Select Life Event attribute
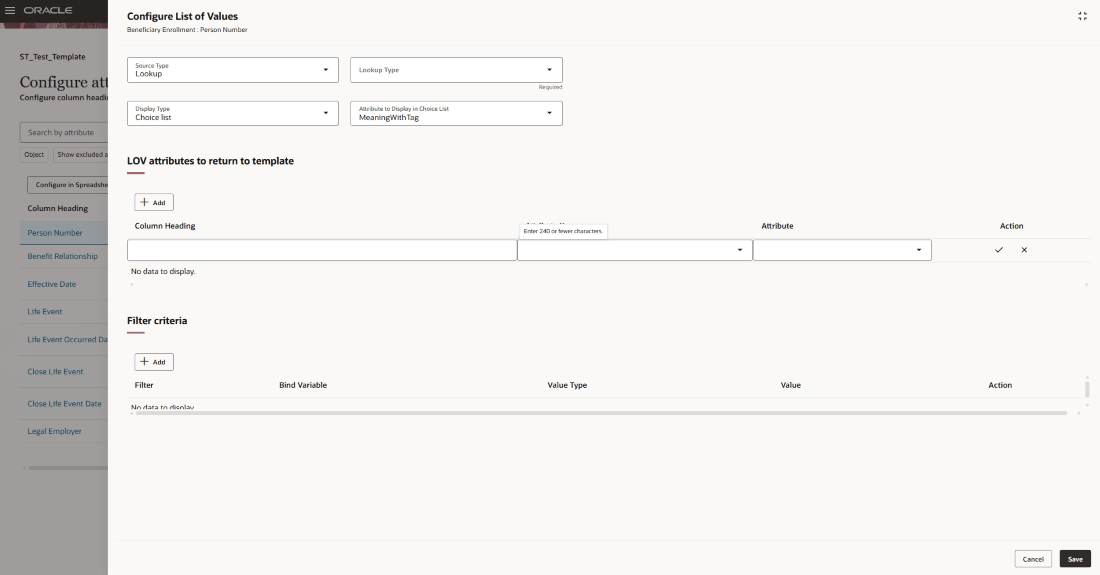Viewport: 1100px width, 575px height. coord(45,312)
